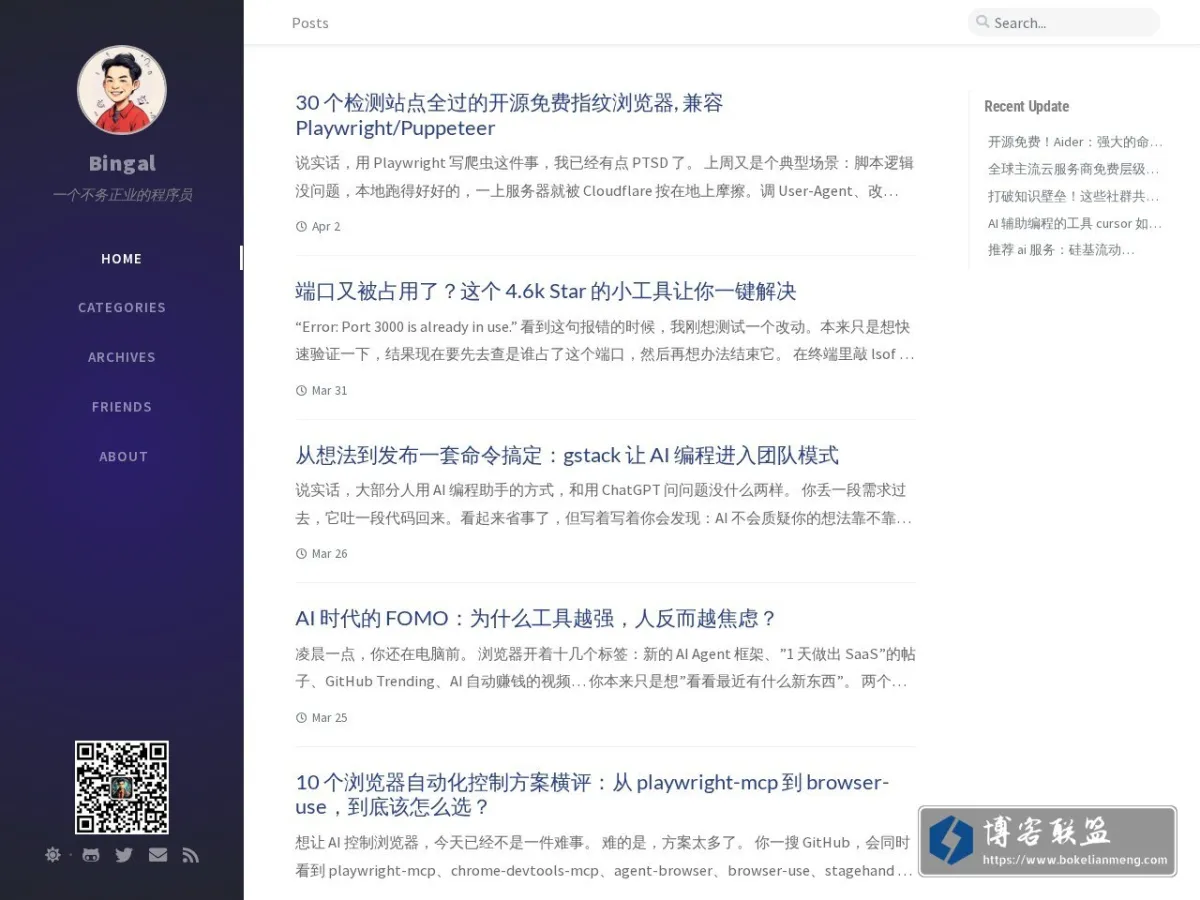Click the Bingal avatar picture
1200x900 pixels.
pyautogui.click(x=122, y=90)
